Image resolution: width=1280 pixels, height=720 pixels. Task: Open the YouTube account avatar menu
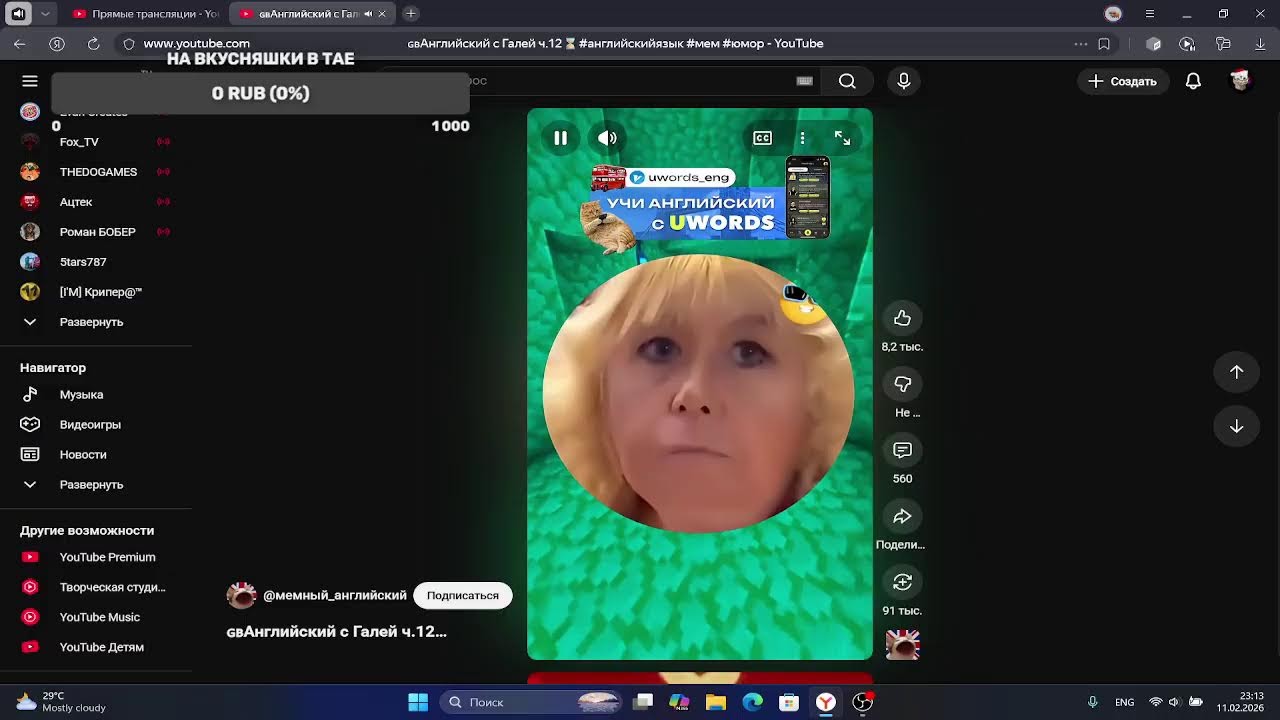pos(1240,81)
